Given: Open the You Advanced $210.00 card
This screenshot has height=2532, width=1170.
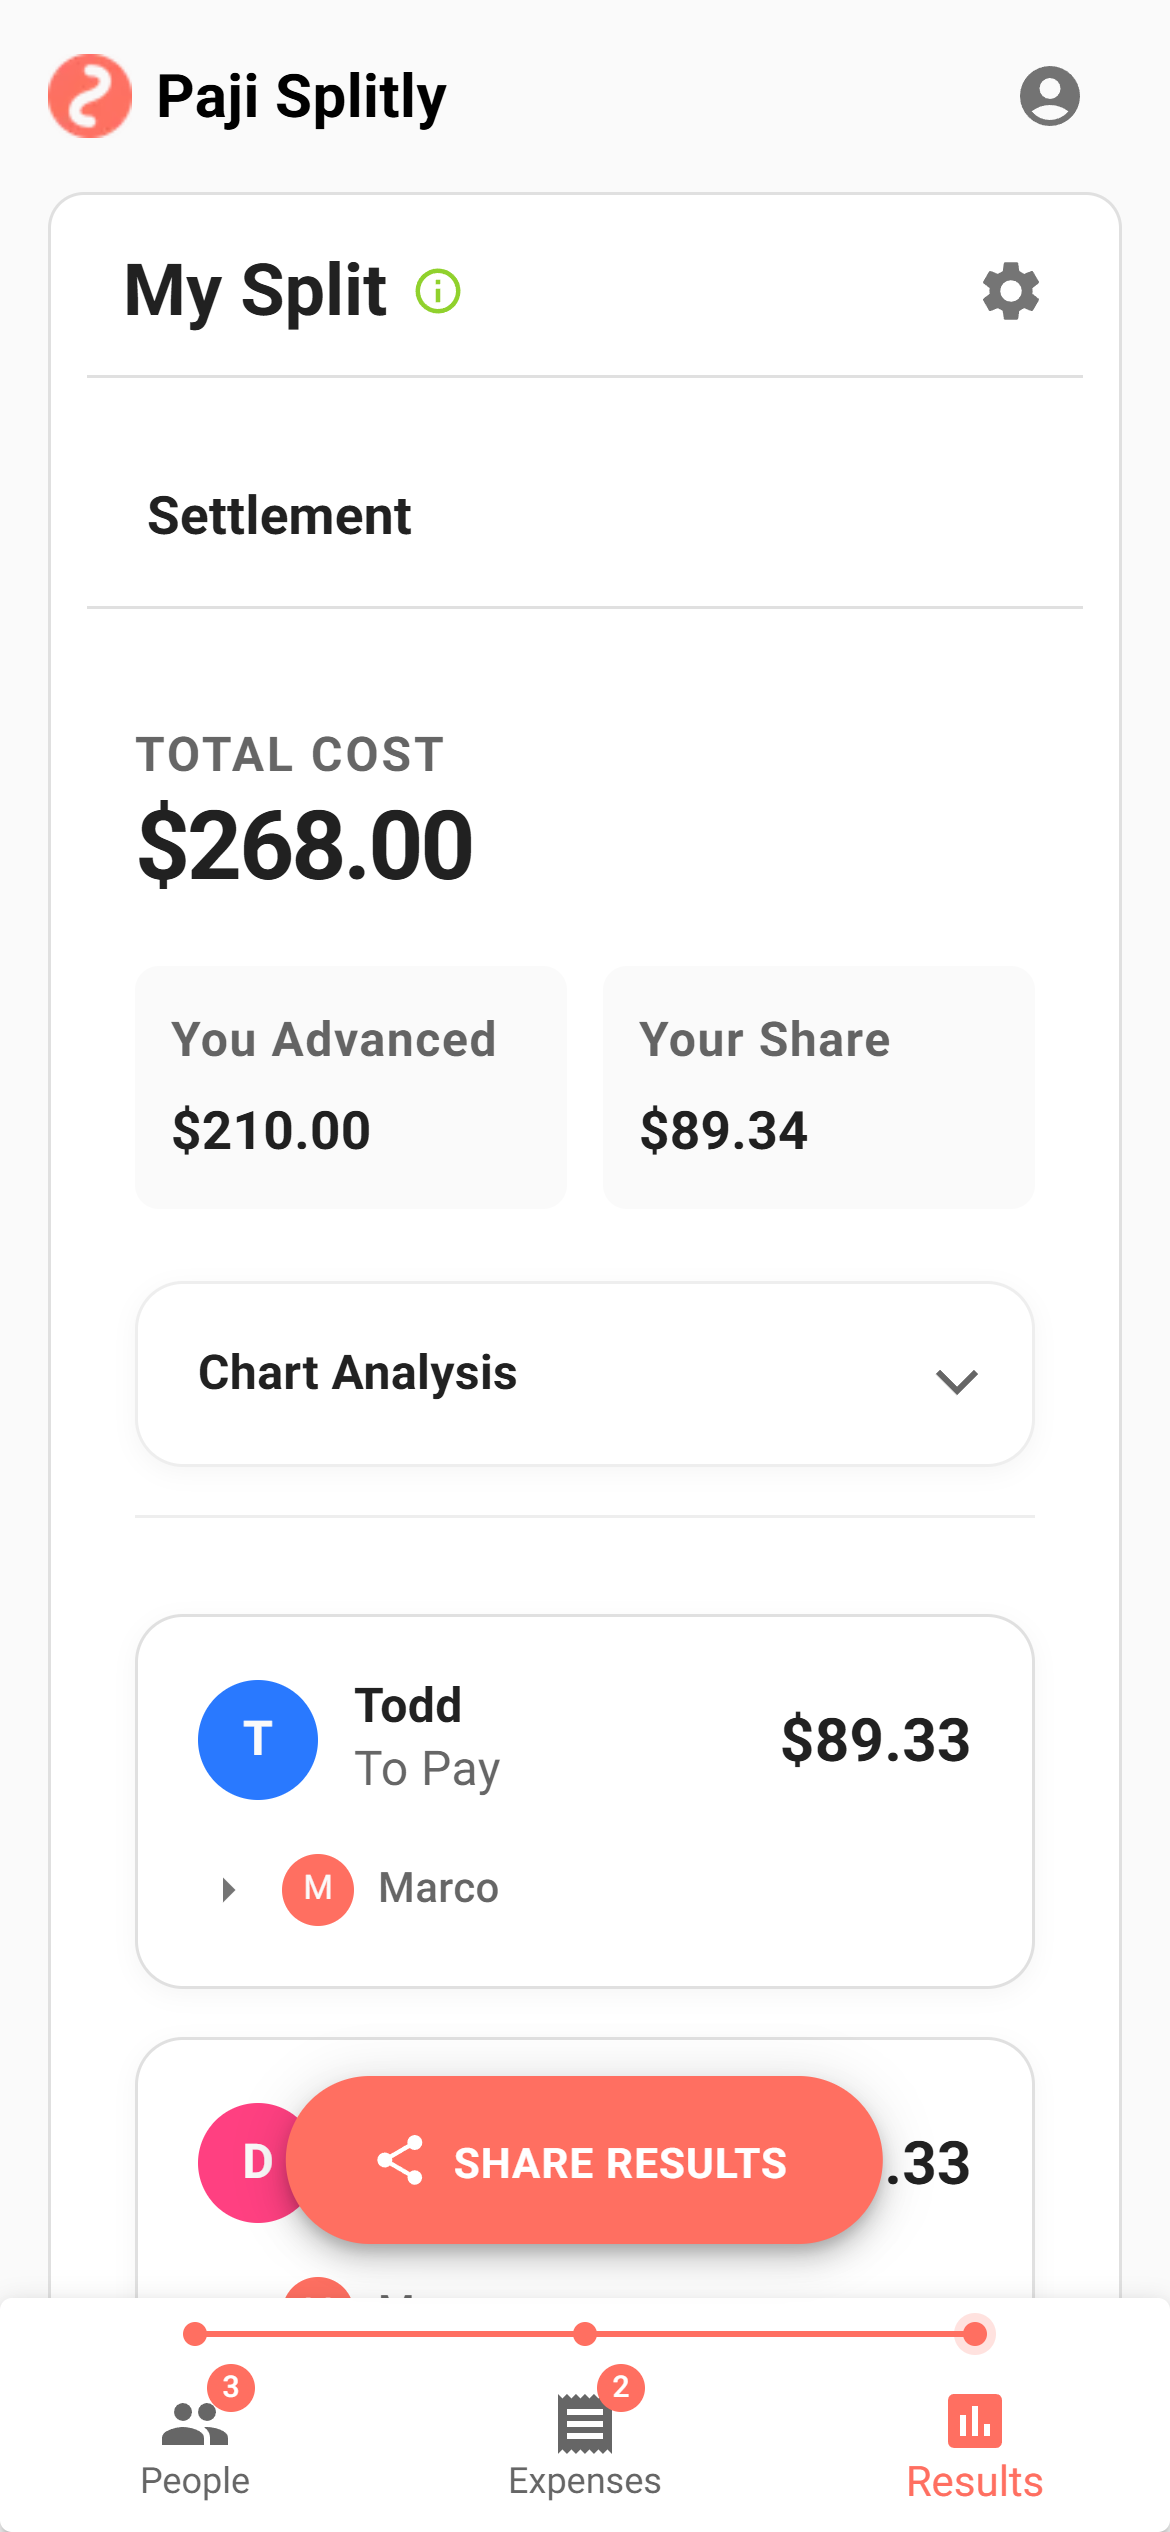Looking at the screenshot, I should pos(351,1087).
